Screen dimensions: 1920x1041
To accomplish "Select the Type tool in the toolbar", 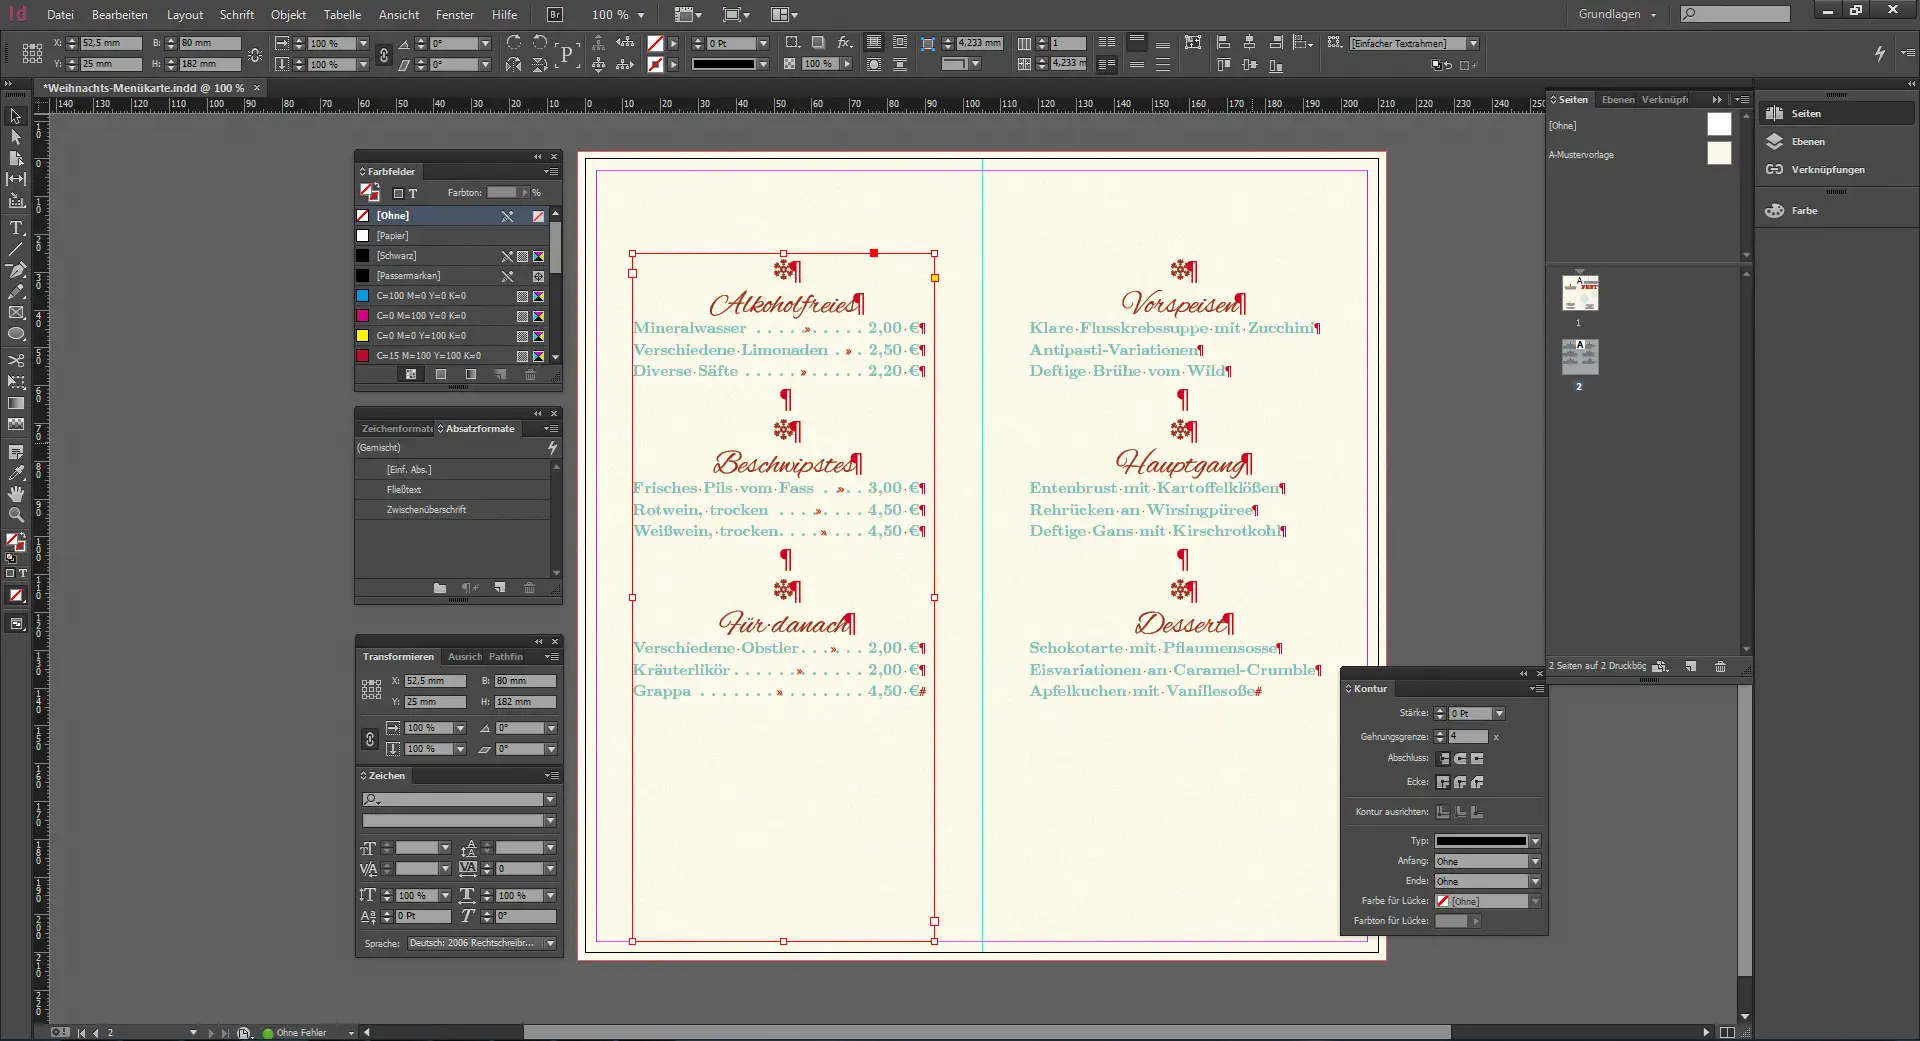I will click(x=16, y=229).
